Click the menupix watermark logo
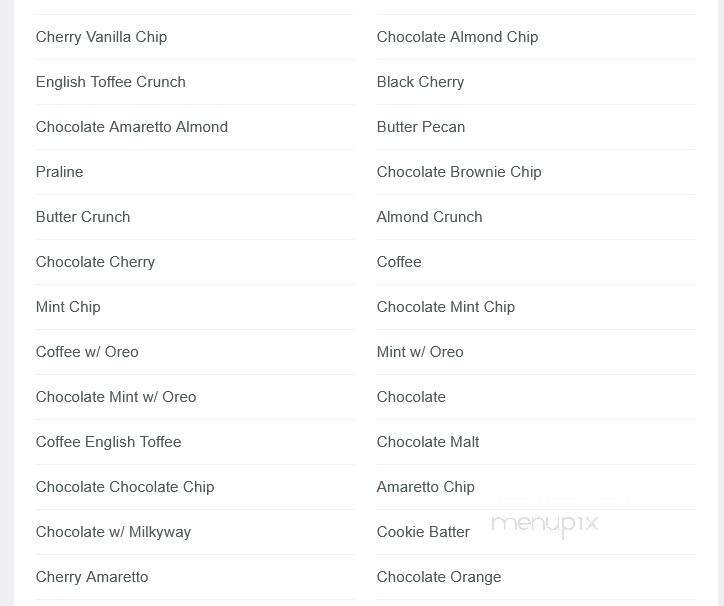724x606 pixels. click(545, 522)
